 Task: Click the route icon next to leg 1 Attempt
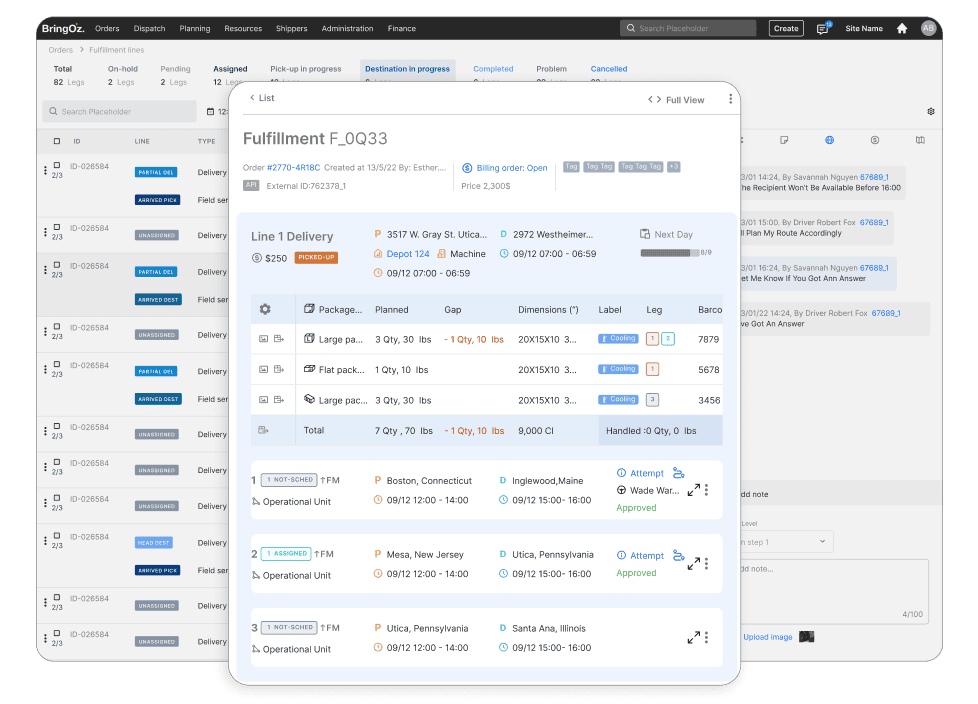(x=679, y=473)
